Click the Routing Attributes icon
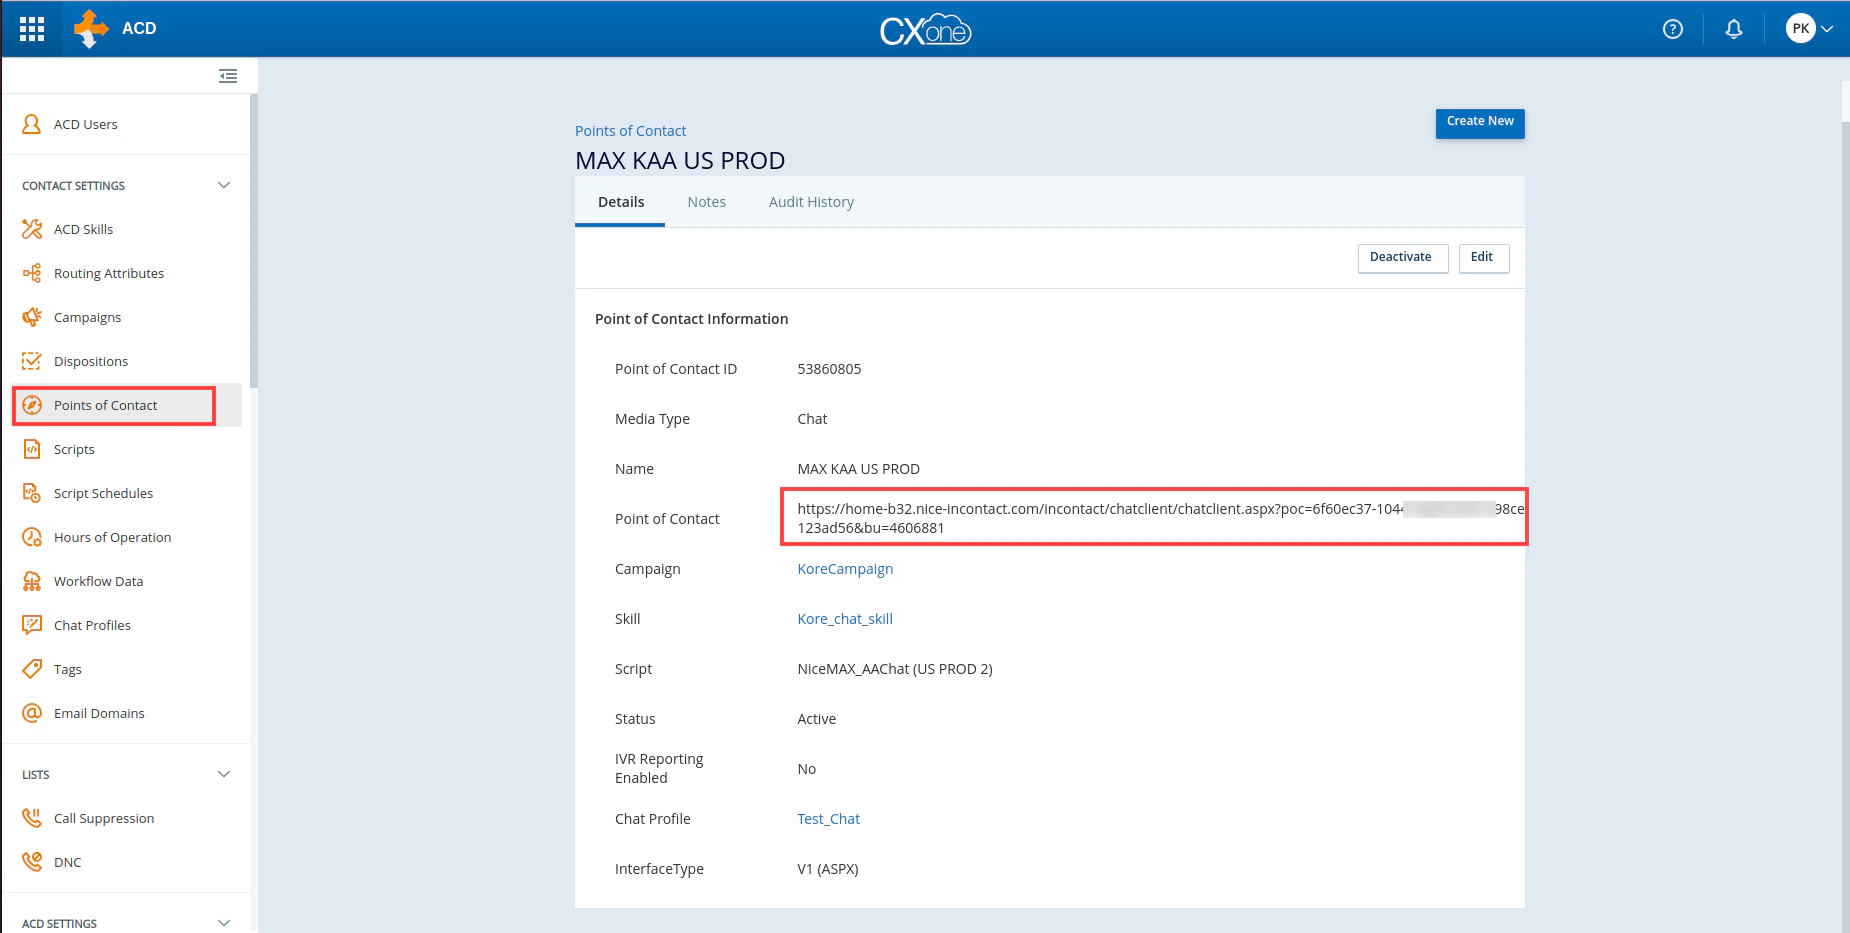 click(32, 273)
